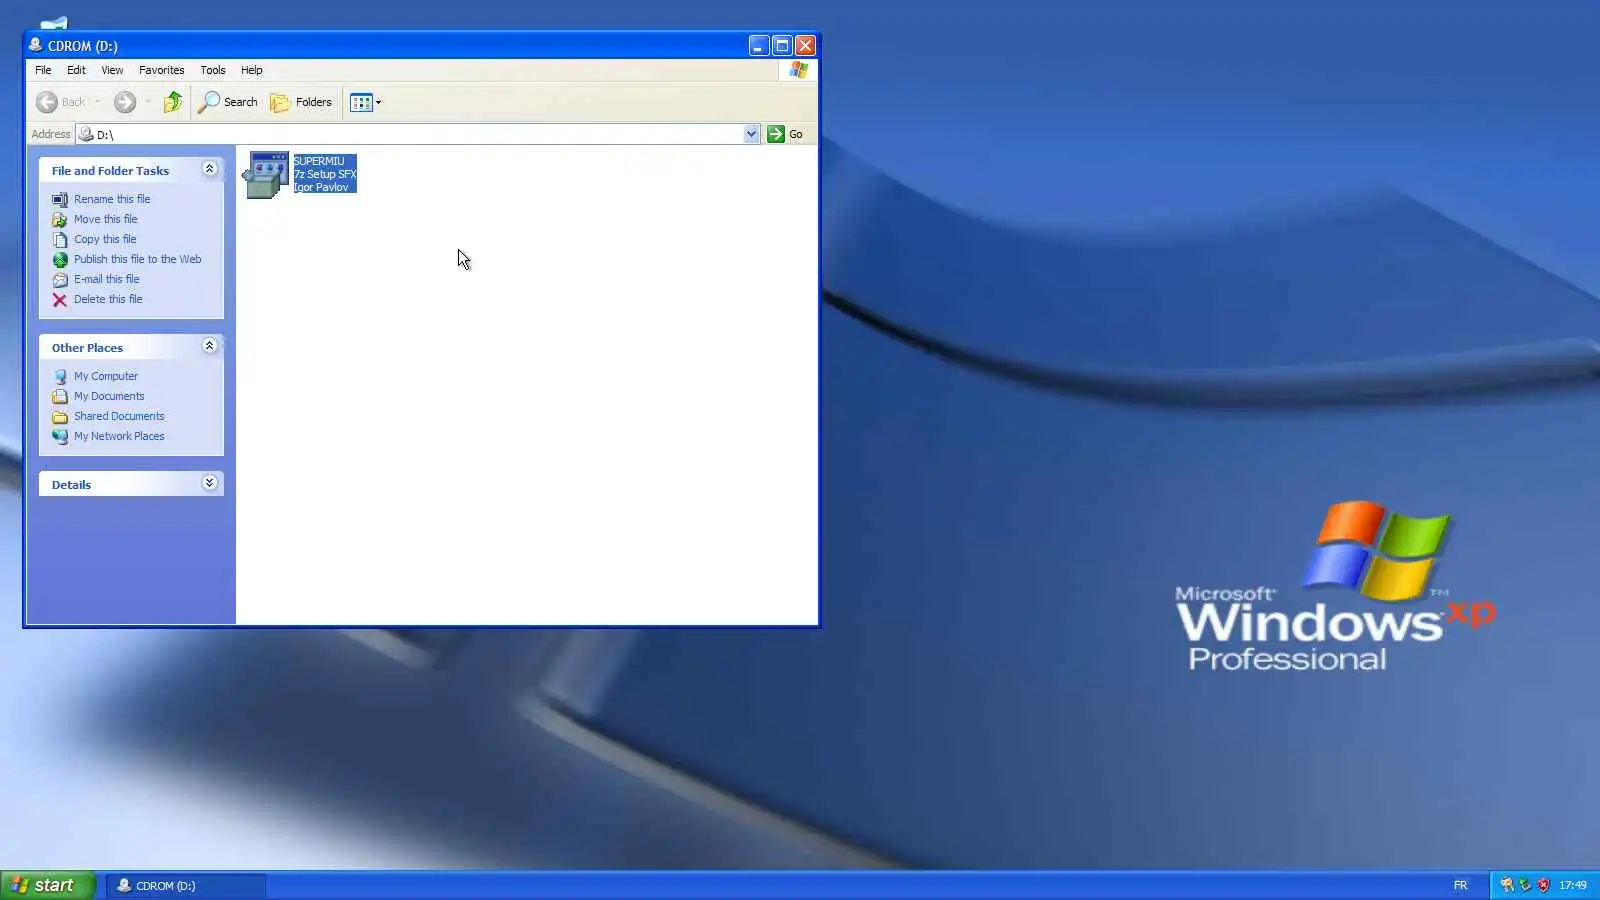
Task: Close the CDROM (D:) window
Action: (x=805, y=45)
